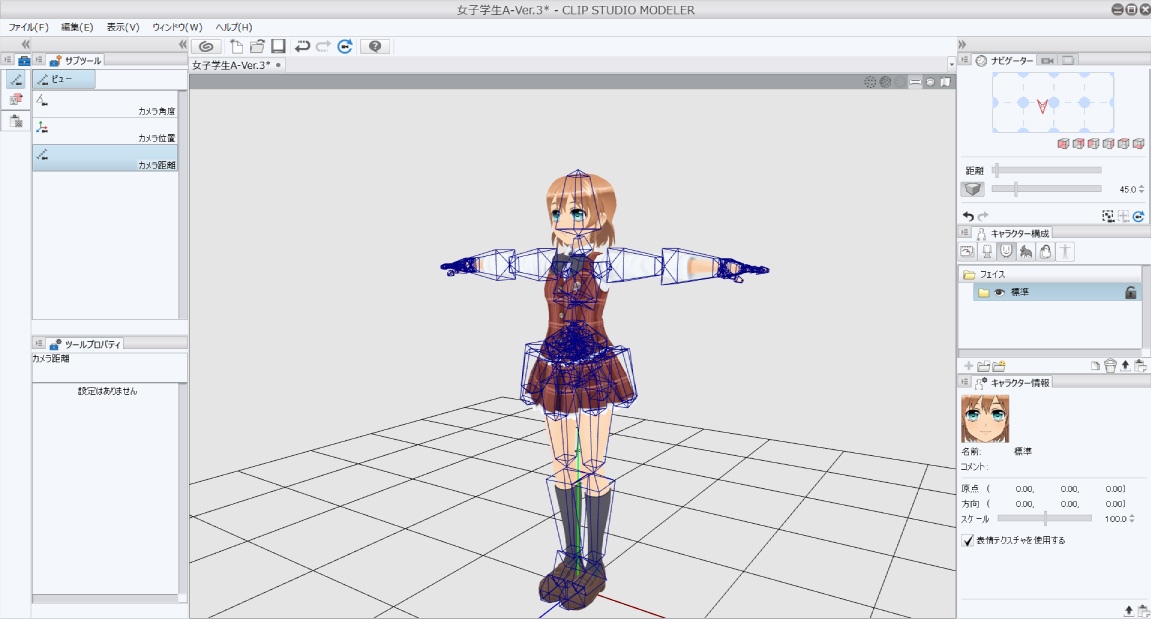Viewport: 1151px width, 619px height.
Task: Select the clipboard checker tool icon
Action: [x=16, y=121]
